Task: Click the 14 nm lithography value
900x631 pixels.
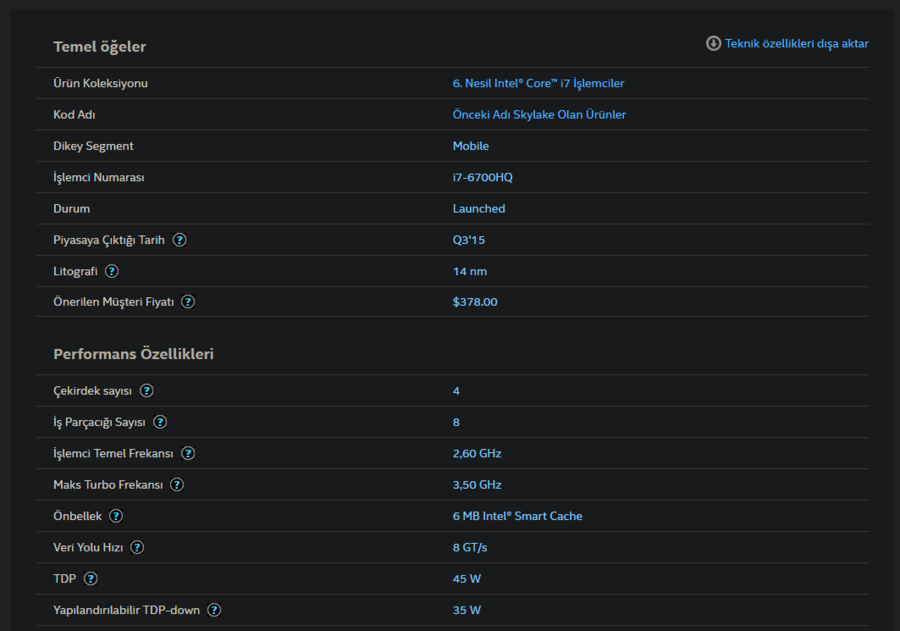Action: tap(470, 271)
